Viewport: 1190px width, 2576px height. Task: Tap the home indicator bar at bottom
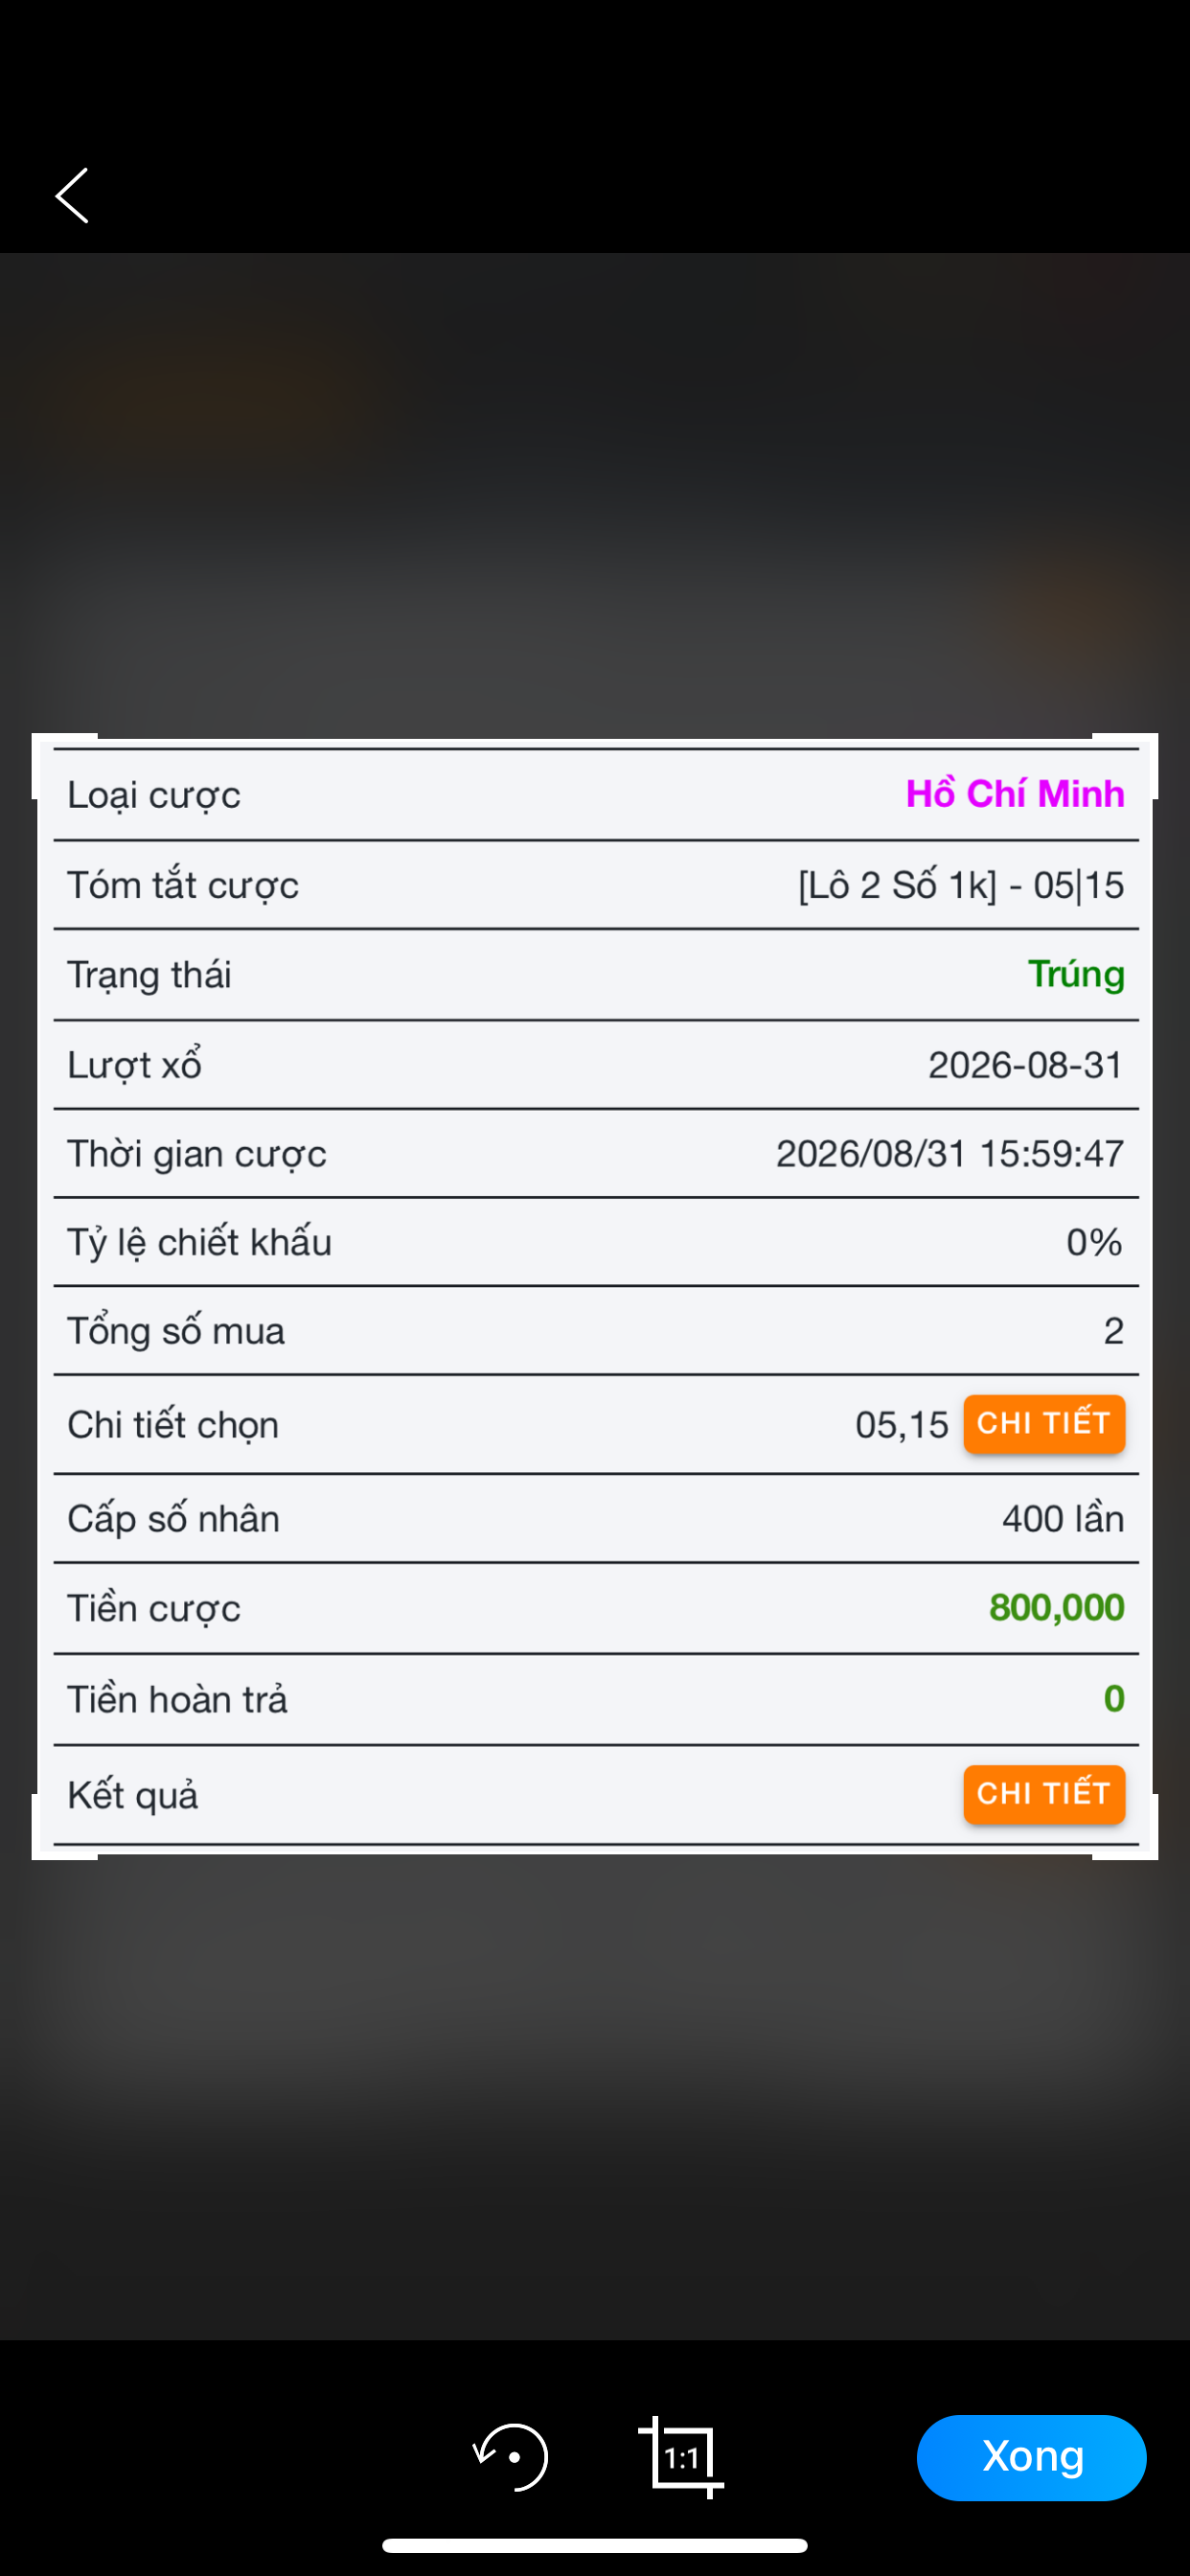pyautogui.click(x=595, y=2545)
